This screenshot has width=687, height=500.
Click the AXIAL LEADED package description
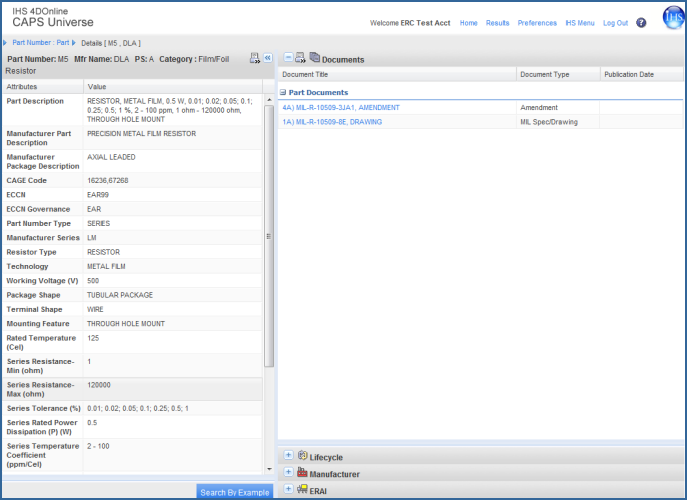(x=111, y=157)
